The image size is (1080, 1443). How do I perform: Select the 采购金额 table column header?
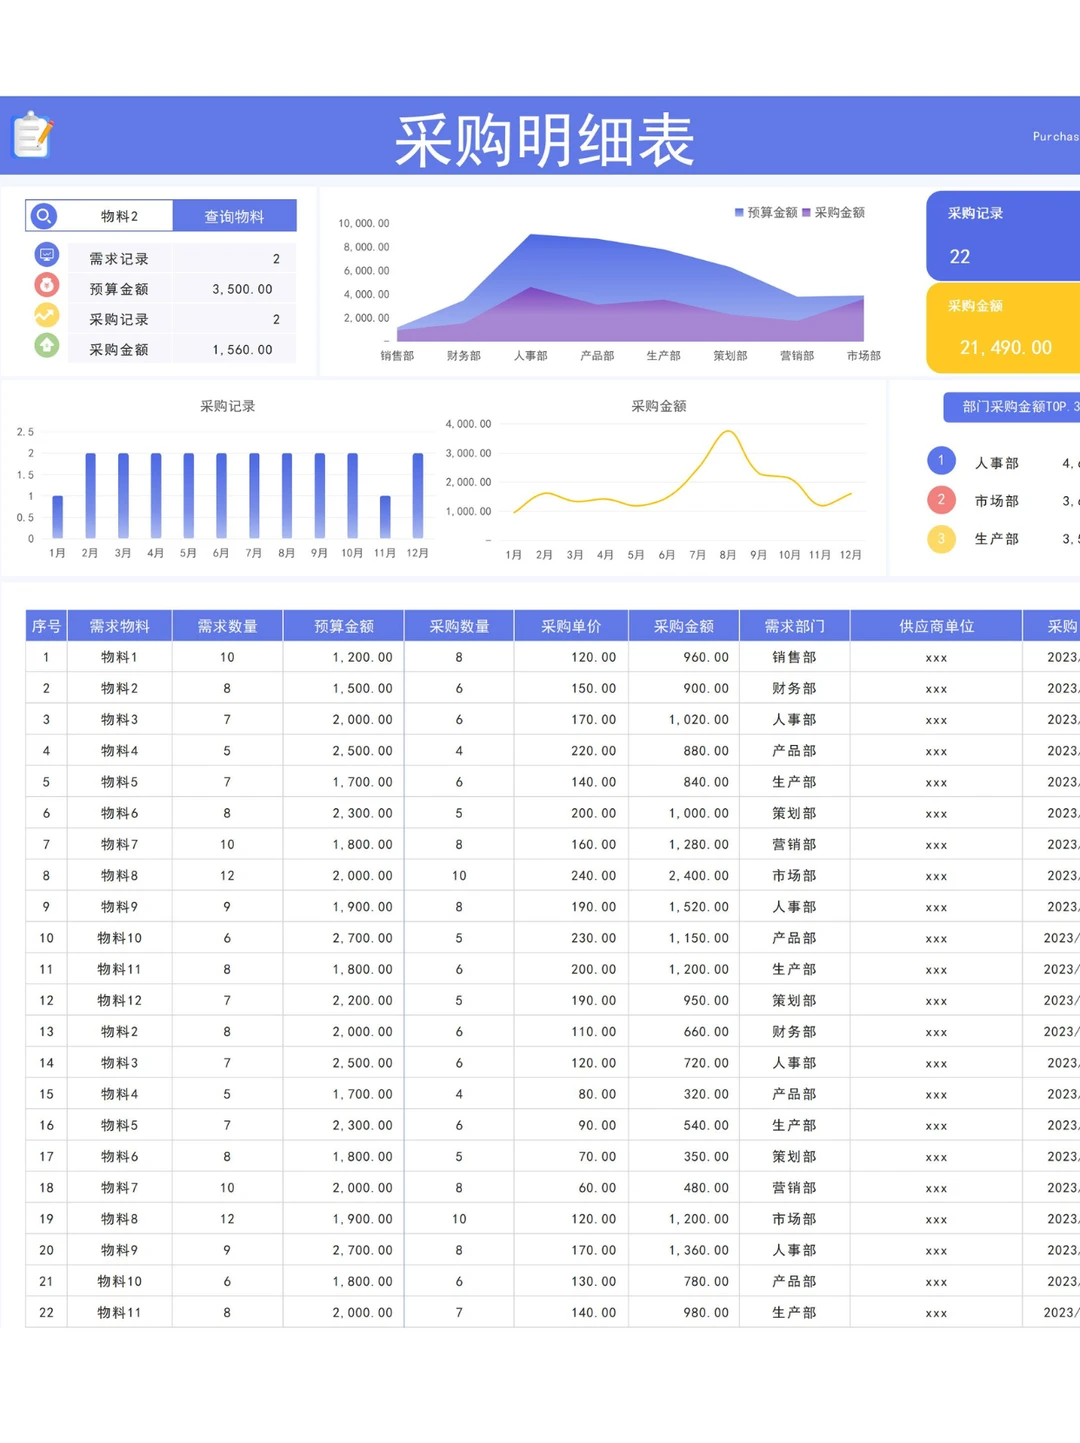683,626
